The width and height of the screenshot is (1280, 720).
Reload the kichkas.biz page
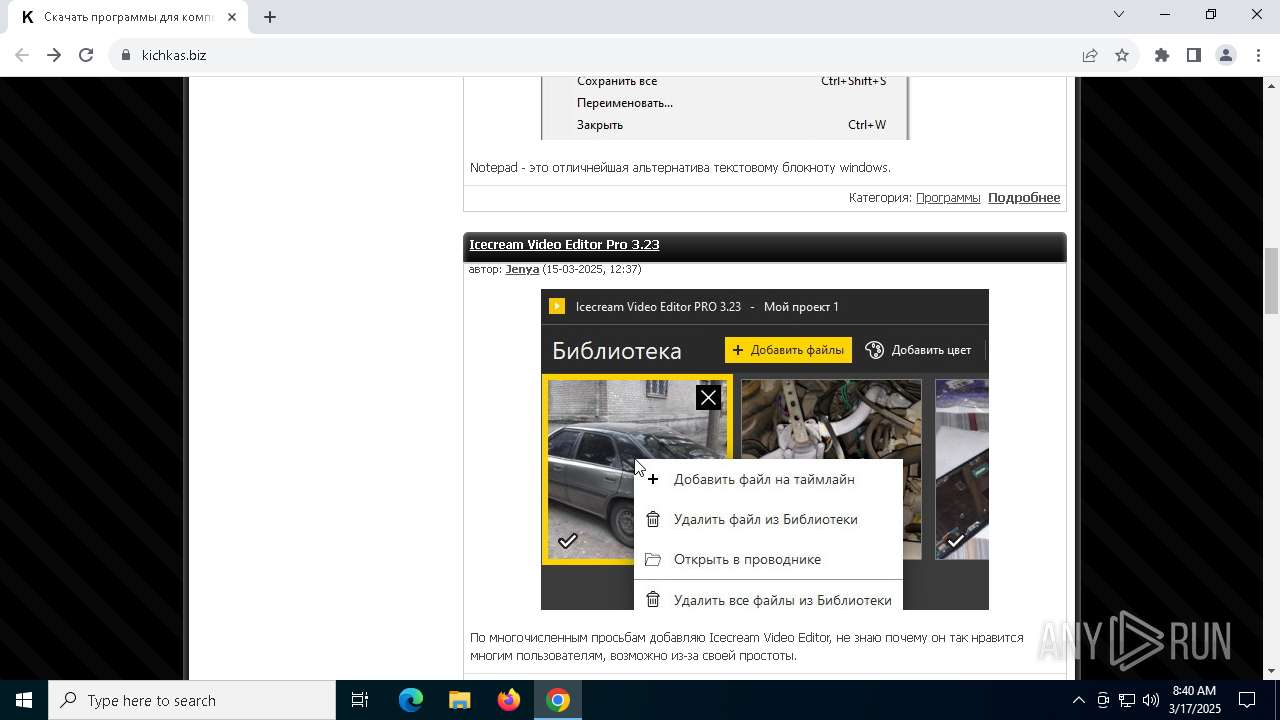(86, 55)
